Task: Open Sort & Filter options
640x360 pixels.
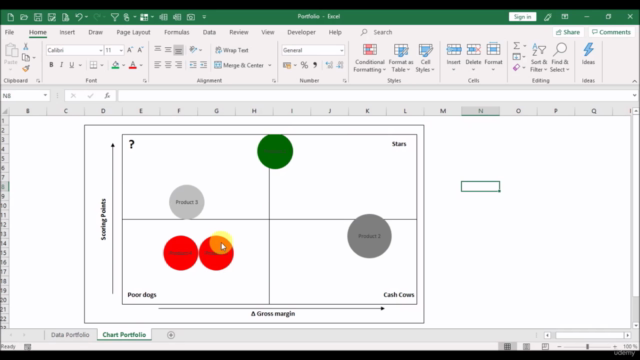Action: click(x=539, y=58)
